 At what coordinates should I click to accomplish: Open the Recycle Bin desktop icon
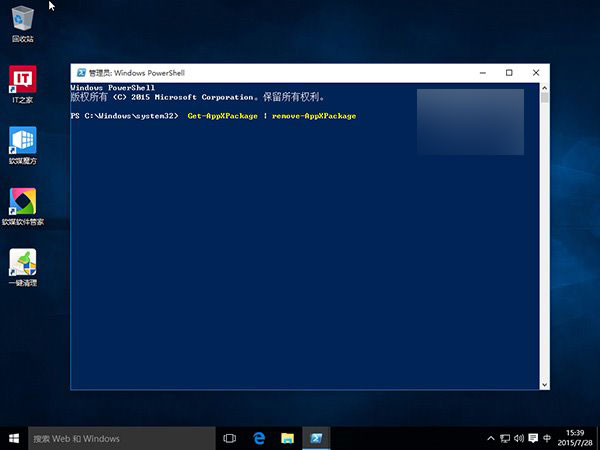(x=22, y=18)
